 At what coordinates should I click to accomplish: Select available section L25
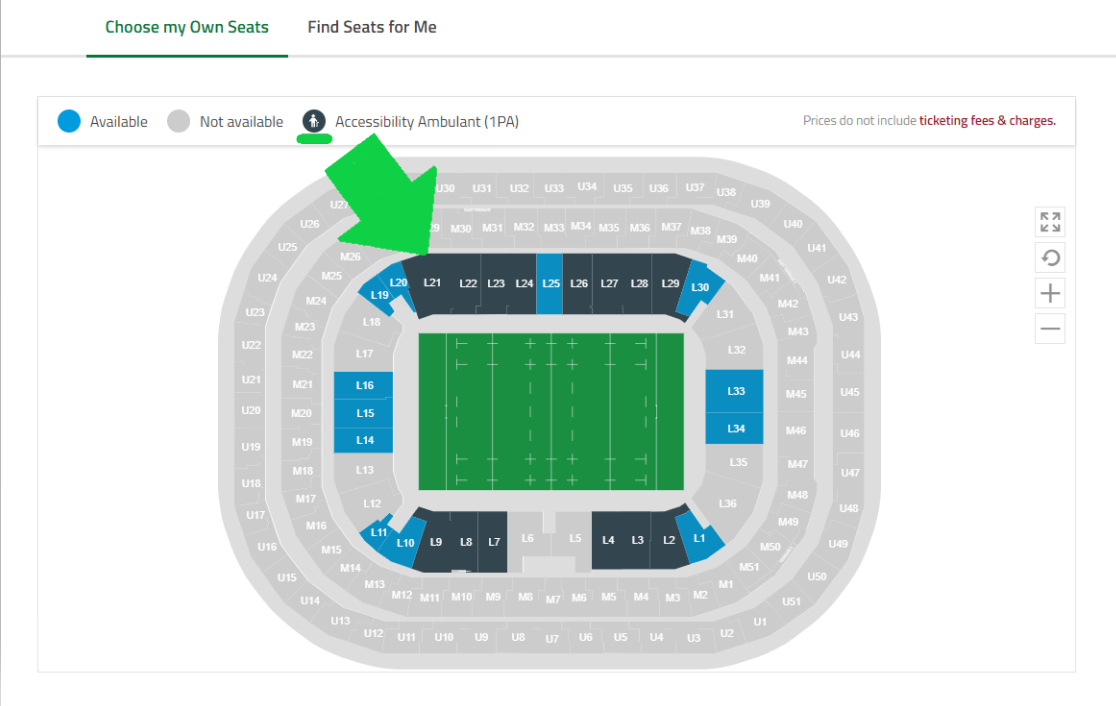click(549, 284)
